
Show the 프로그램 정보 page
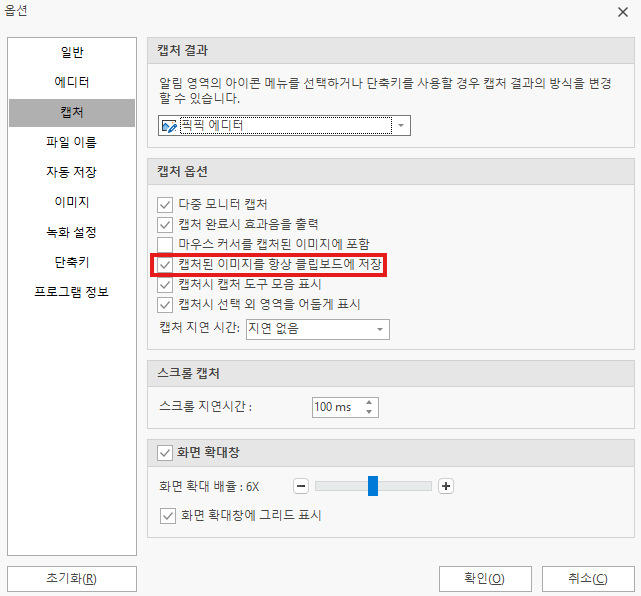72,292
